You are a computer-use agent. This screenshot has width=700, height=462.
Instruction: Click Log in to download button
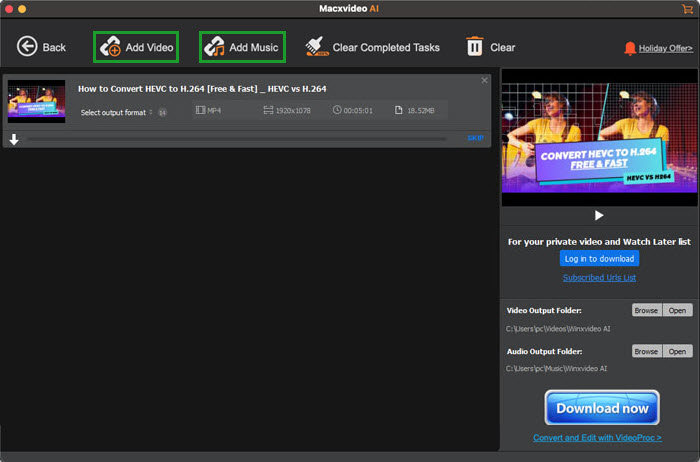pos(599,259)
